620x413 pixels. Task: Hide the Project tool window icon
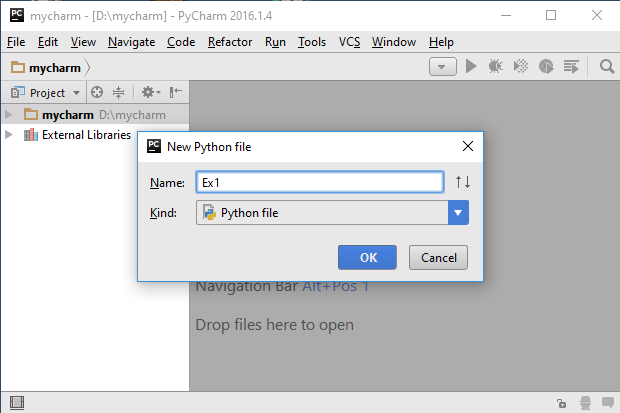(175, 93)
